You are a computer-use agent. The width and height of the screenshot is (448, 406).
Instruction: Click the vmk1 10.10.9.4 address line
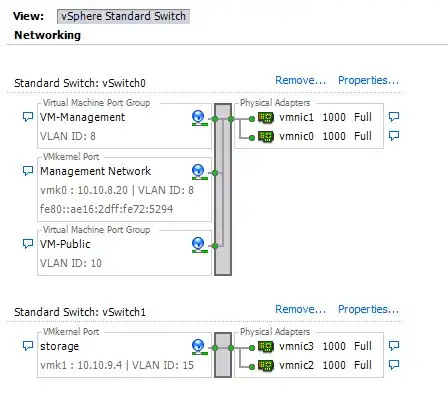click(x=117, y=365)
